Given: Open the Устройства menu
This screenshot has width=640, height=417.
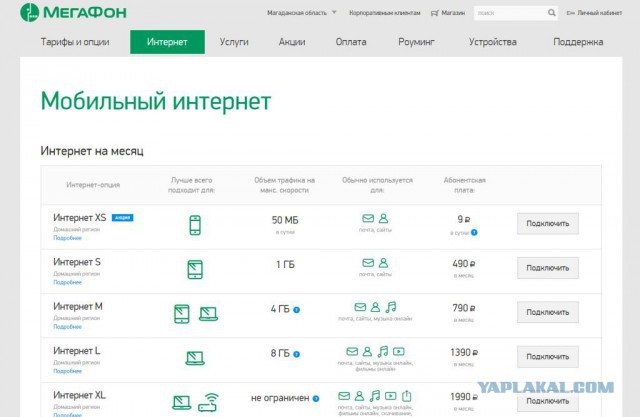Looking at the screenshot, I should tap(493, 42).
